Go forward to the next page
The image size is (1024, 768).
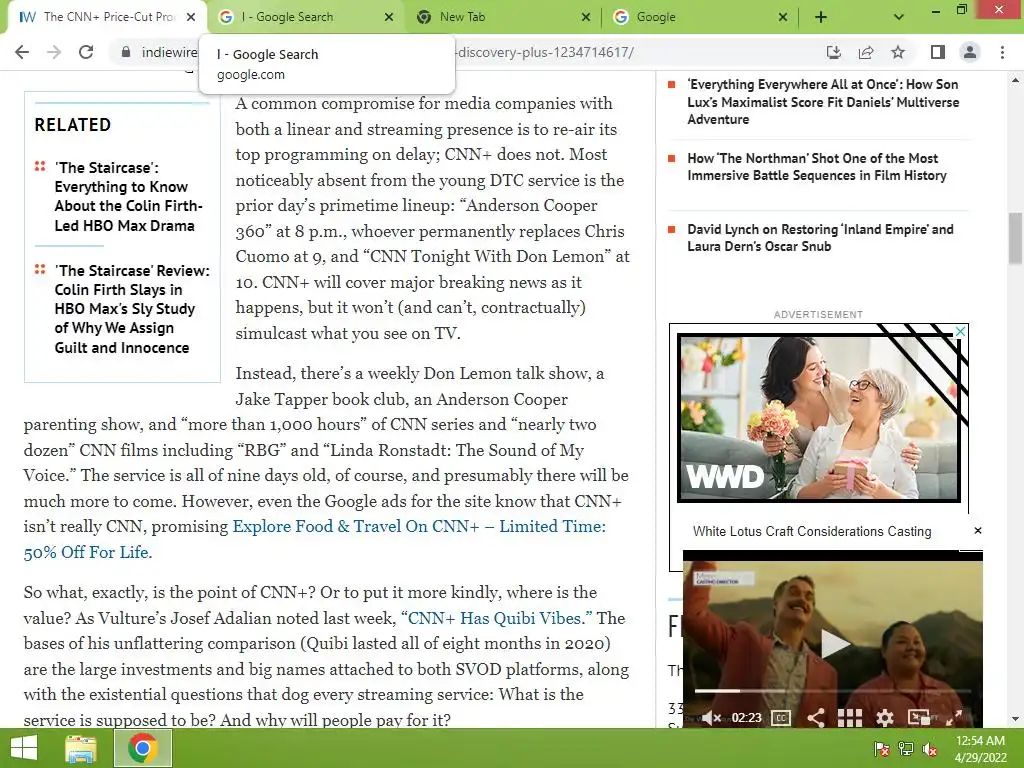54,52
